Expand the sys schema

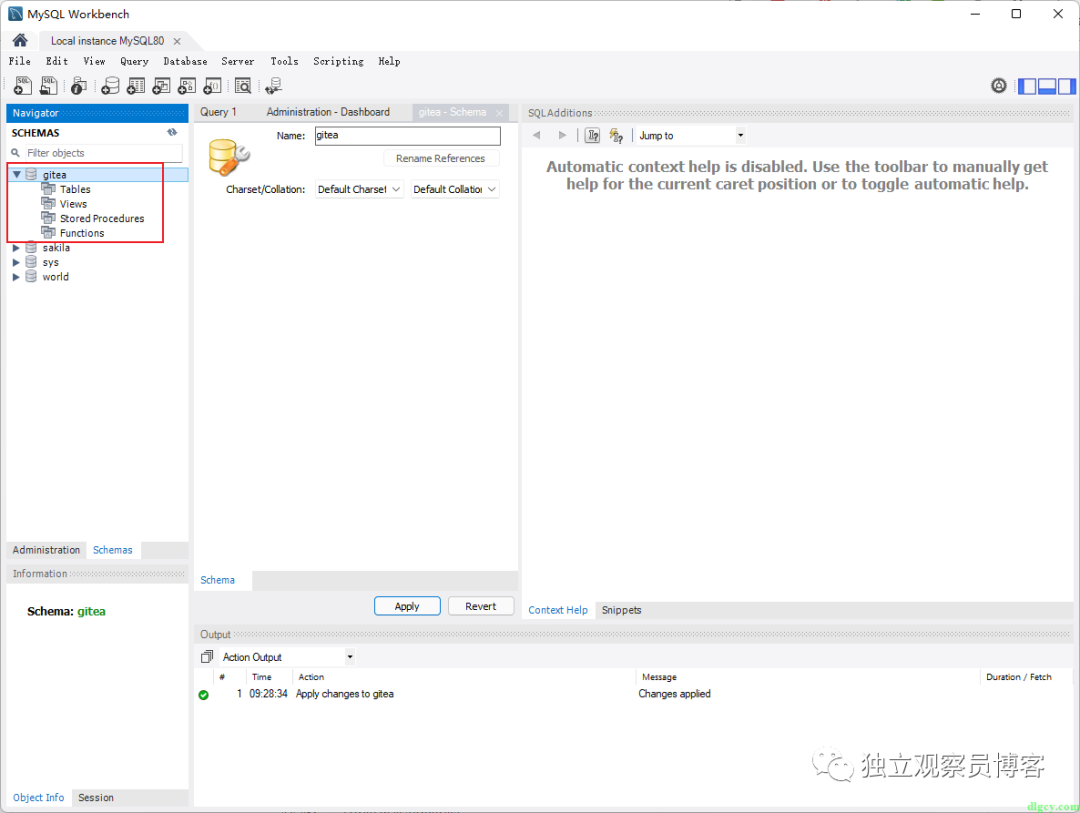17,262
